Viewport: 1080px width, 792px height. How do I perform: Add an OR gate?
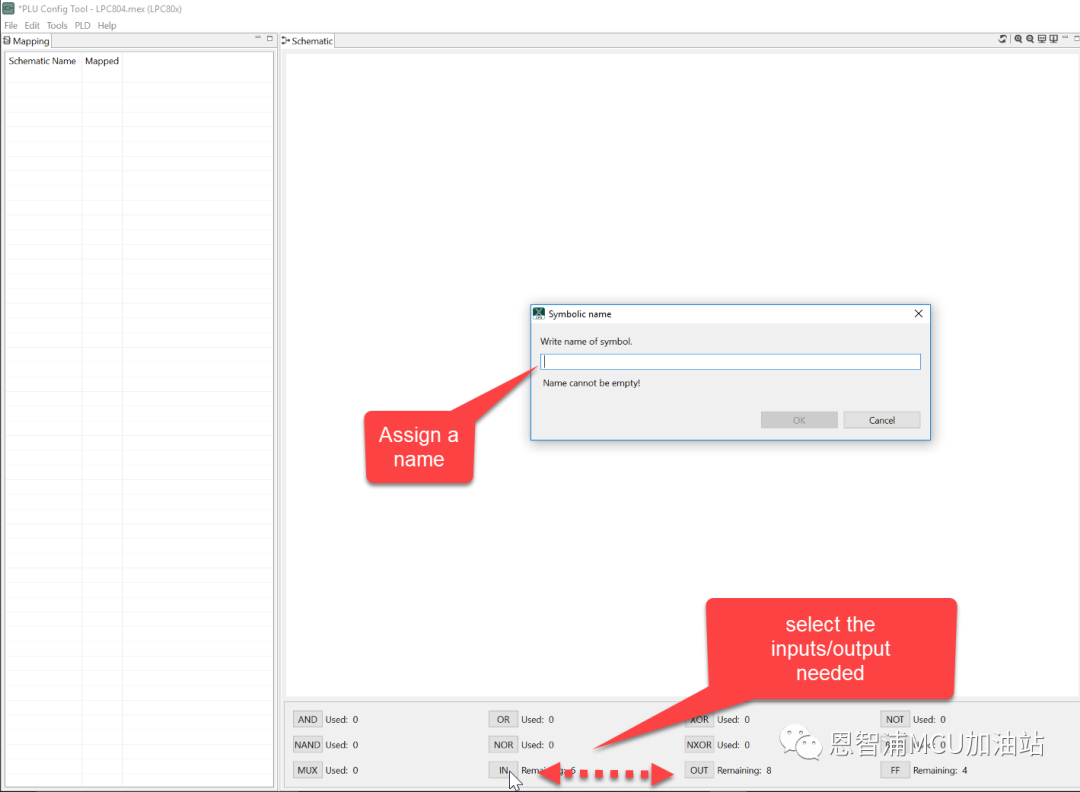(503, 719)
